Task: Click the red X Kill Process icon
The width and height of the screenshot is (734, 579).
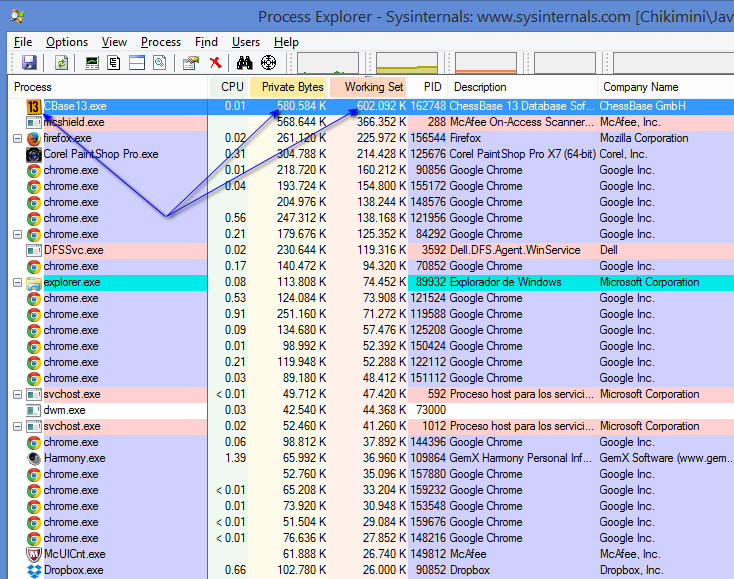Action: (x=215, y=63)
